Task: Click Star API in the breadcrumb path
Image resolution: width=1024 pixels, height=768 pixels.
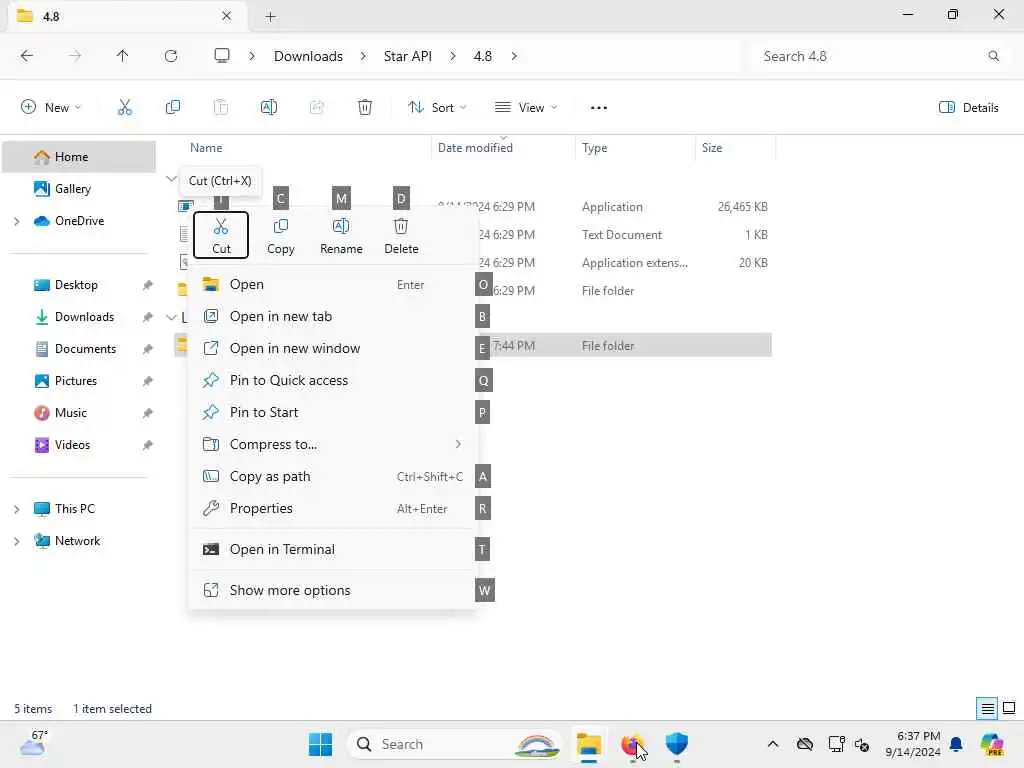Action: coord(408,56)
